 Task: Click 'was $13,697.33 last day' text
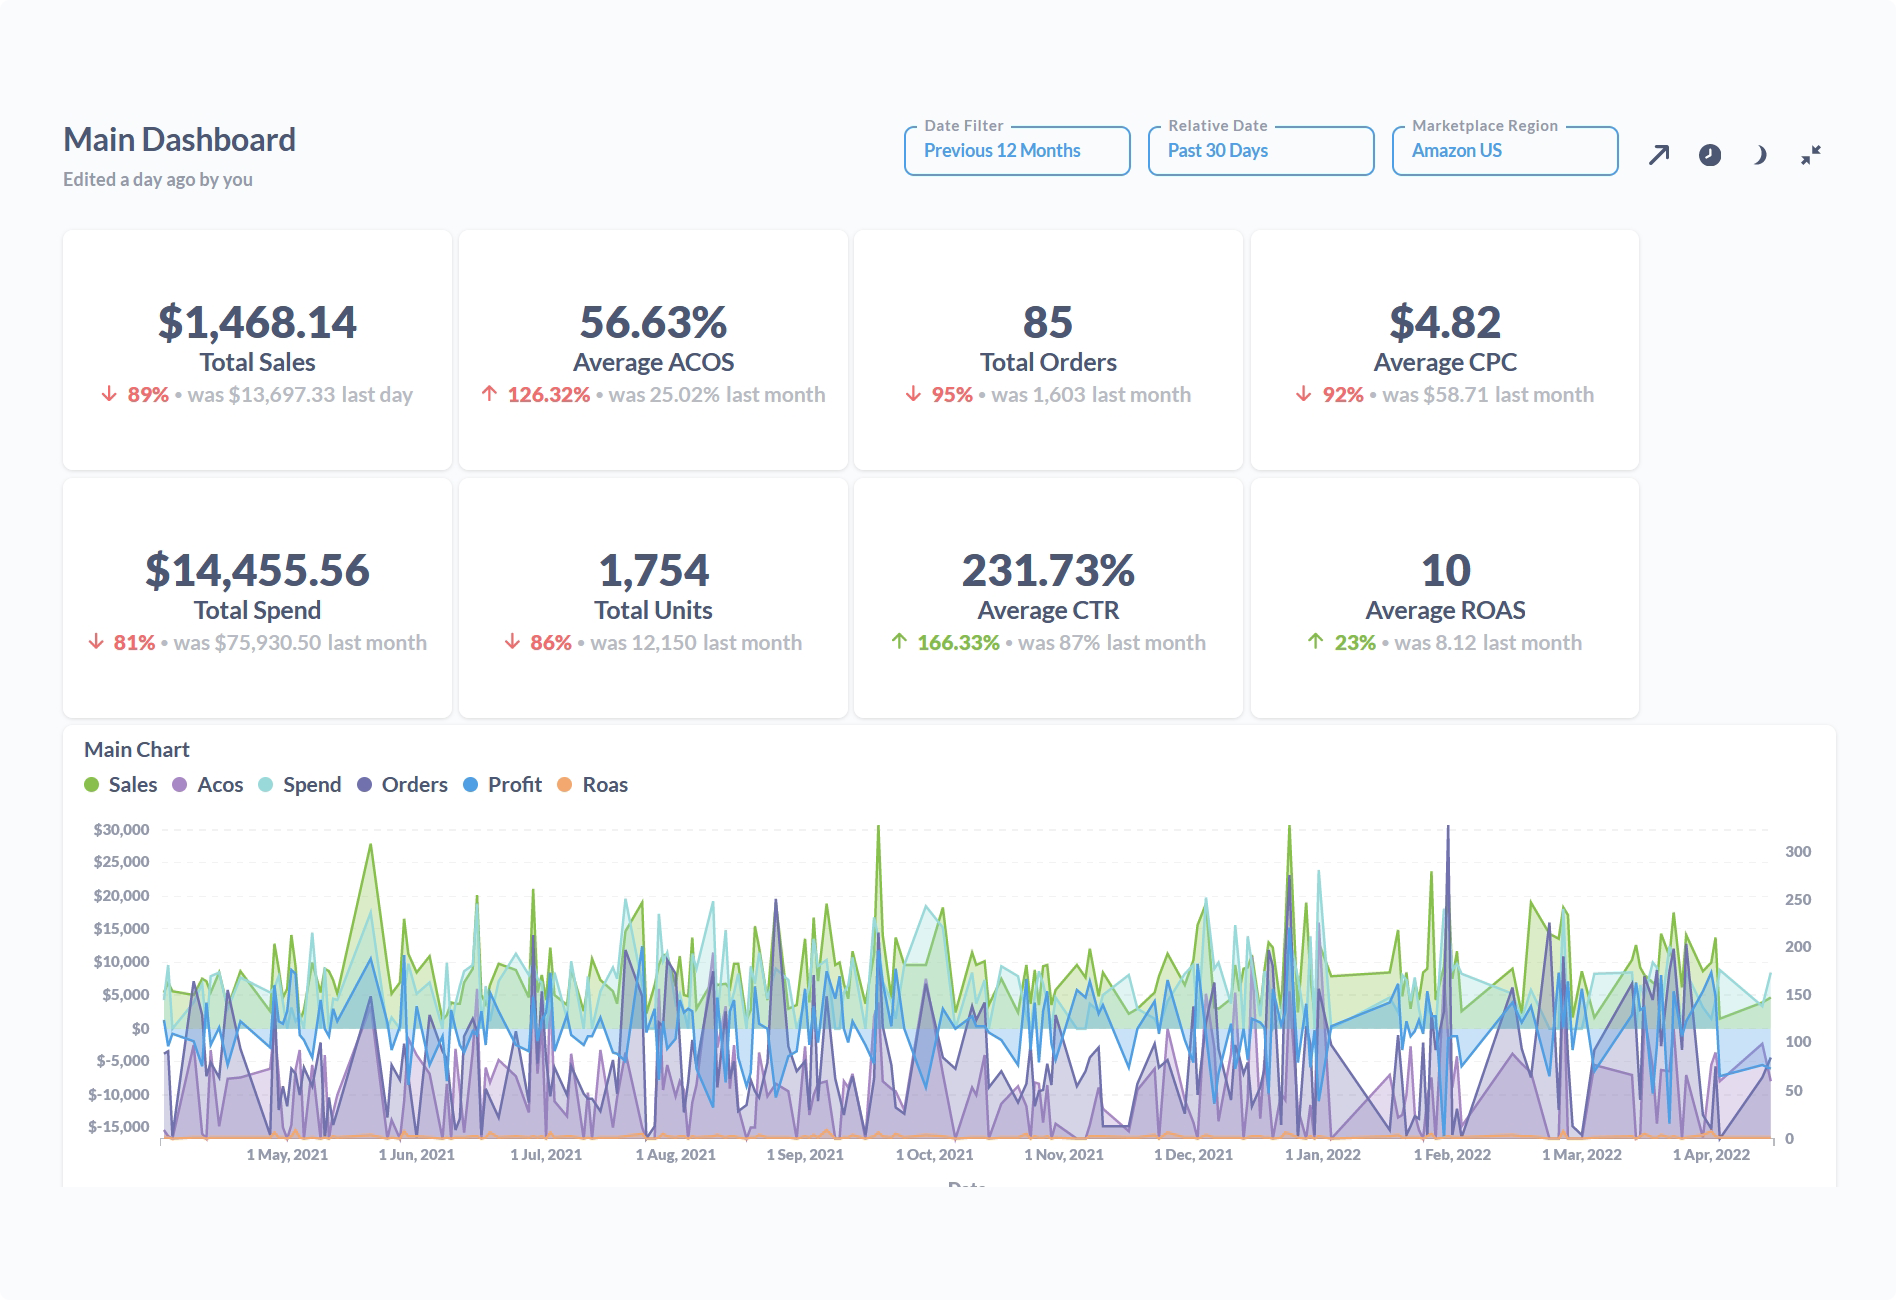pos(300,395)
